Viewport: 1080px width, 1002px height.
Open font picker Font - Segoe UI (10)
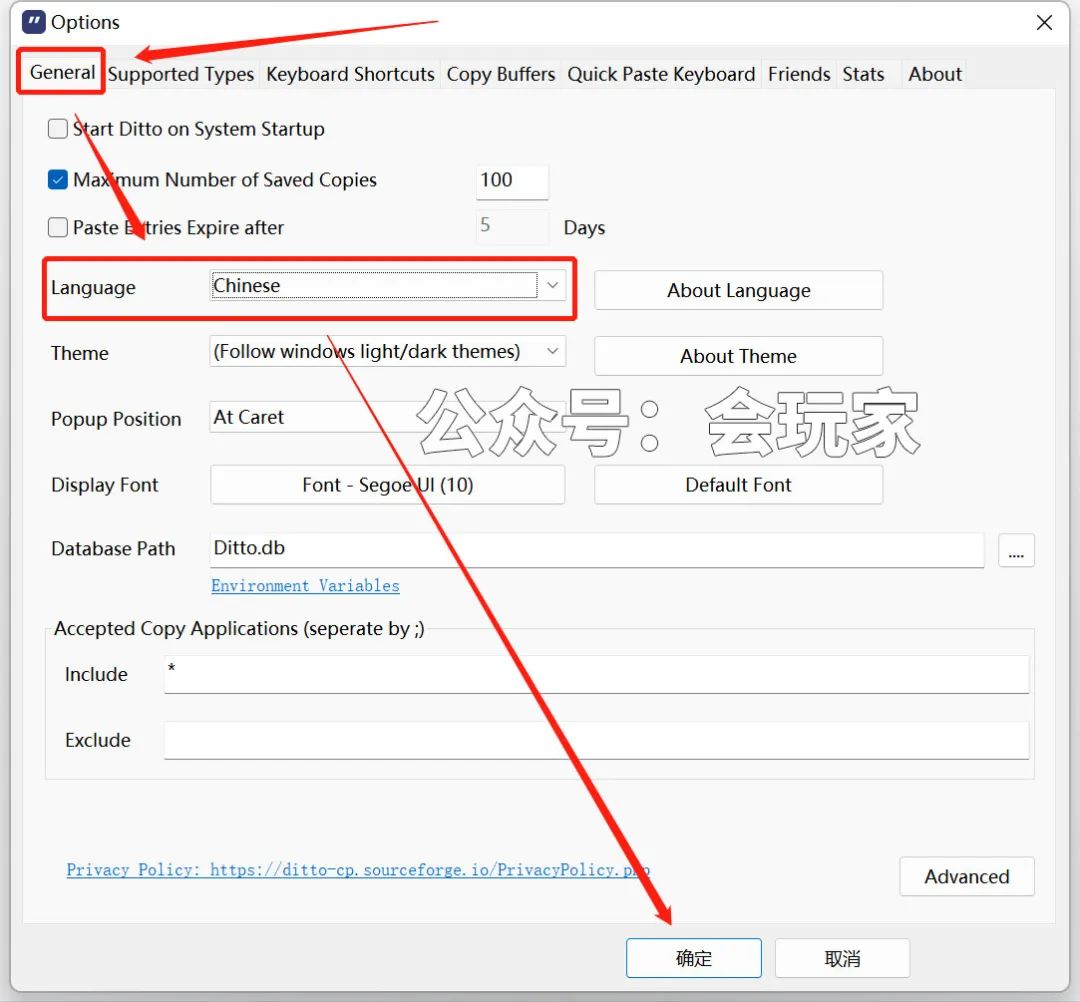pos(387,485)
